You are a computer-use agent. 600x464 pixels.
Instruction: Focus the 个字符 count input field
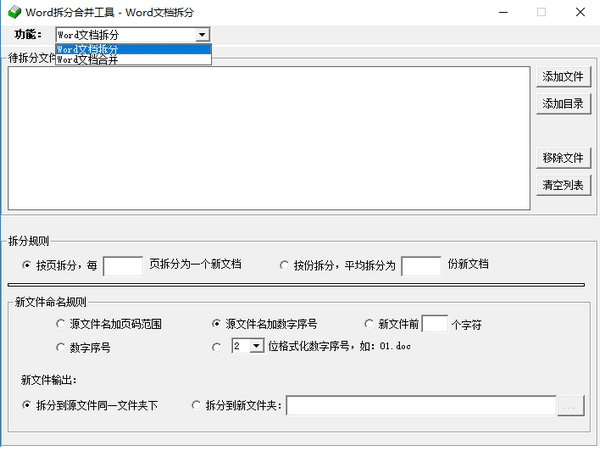(435, 324)
